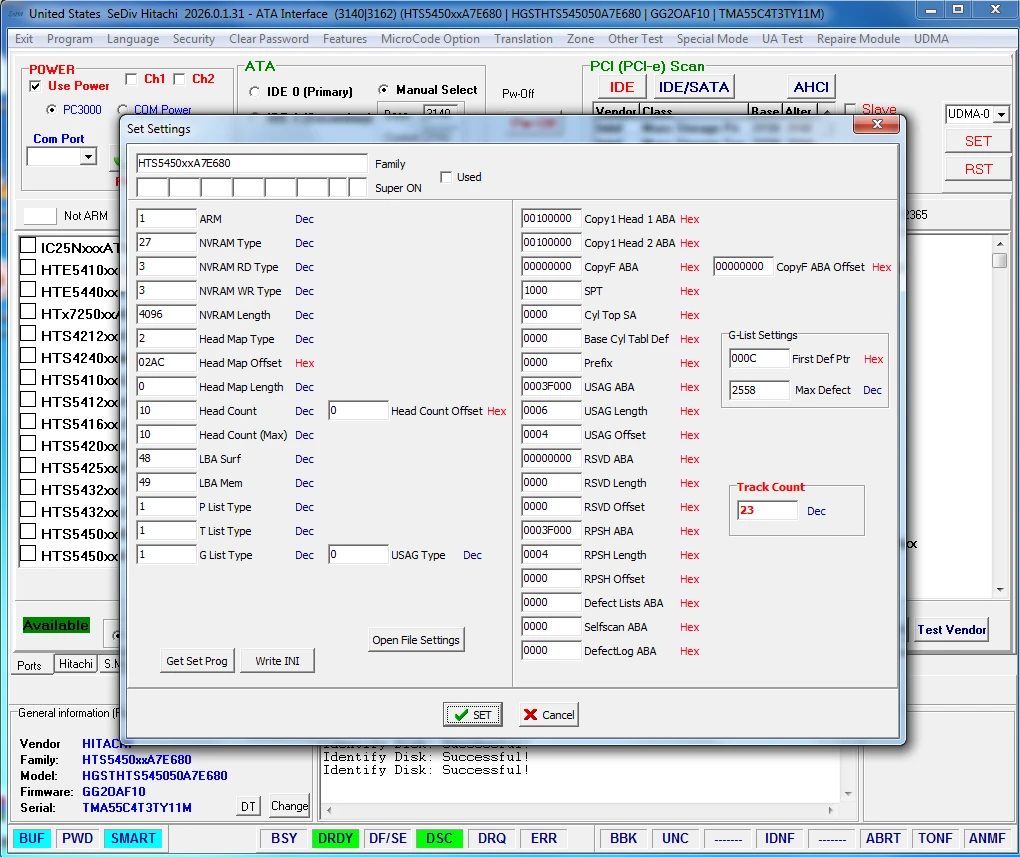This screenshot has width=1020, height=857.
Task: Open File Settings button
Action: point(416,640)
